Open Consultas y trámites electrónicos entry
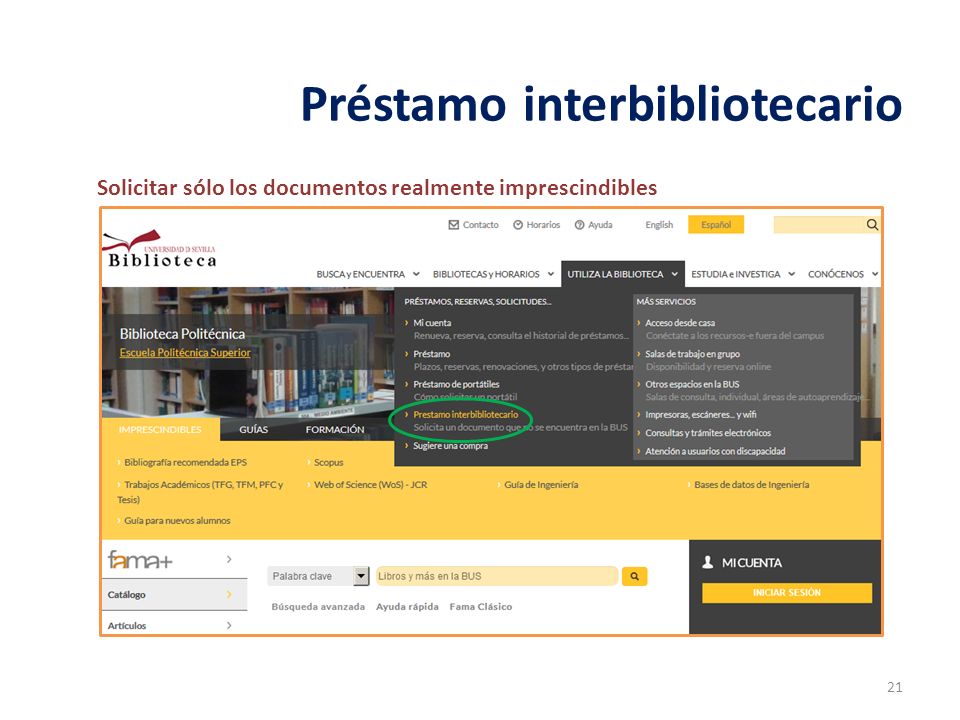This screenshot has height=720, width=960. tap(708, 433)
